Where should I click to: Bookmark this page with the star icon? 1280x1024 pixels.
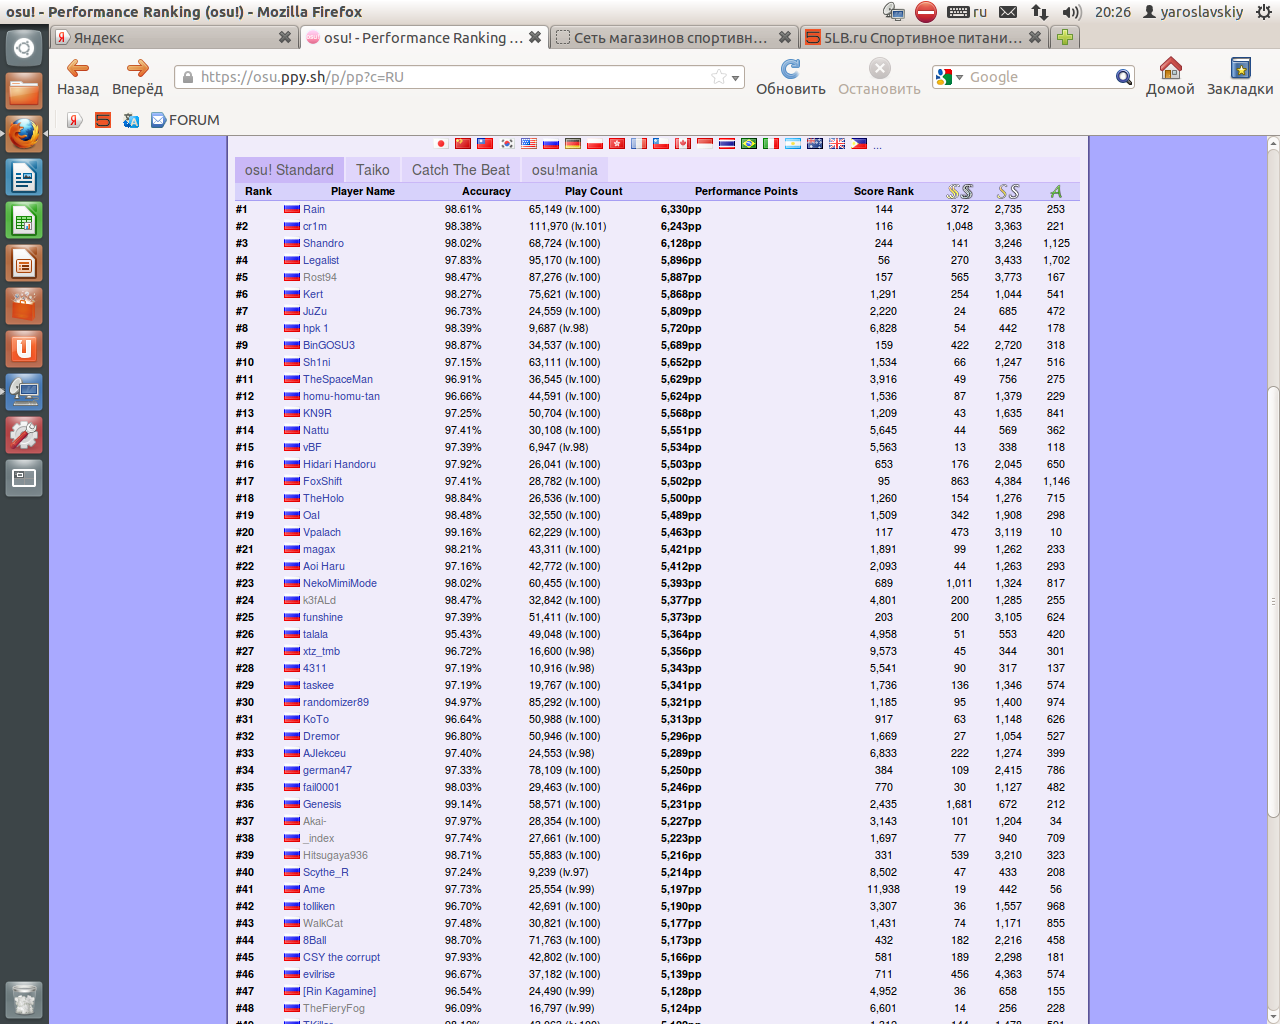point(718,77)
